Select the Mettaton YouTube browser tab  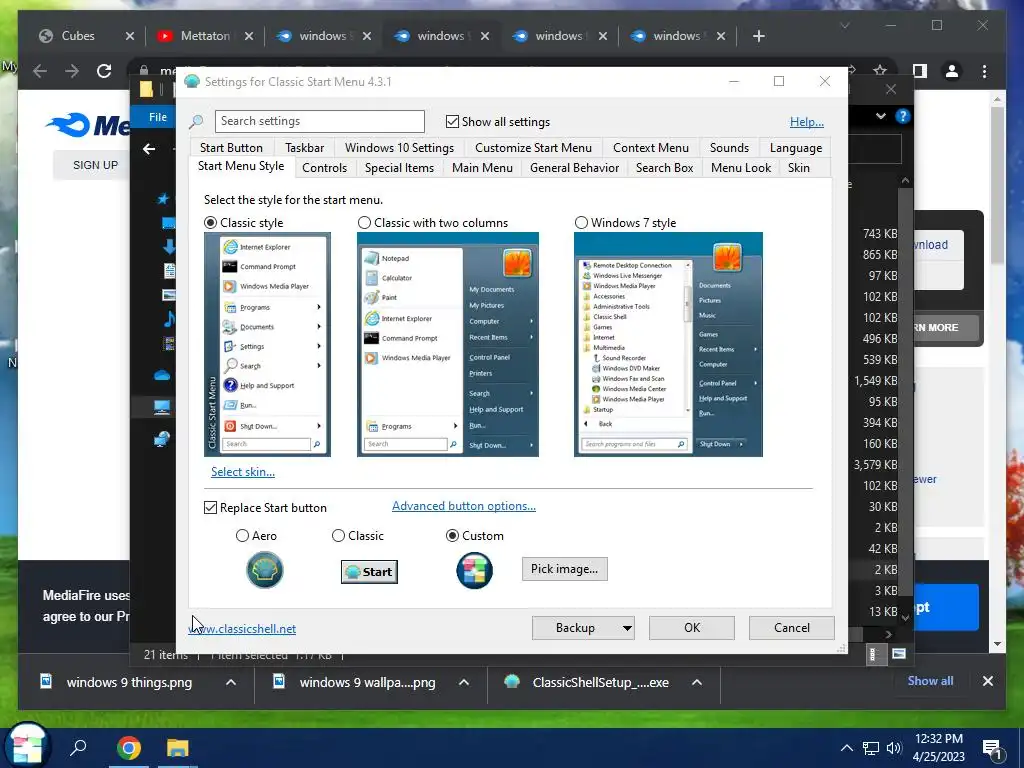coord(204,36)
